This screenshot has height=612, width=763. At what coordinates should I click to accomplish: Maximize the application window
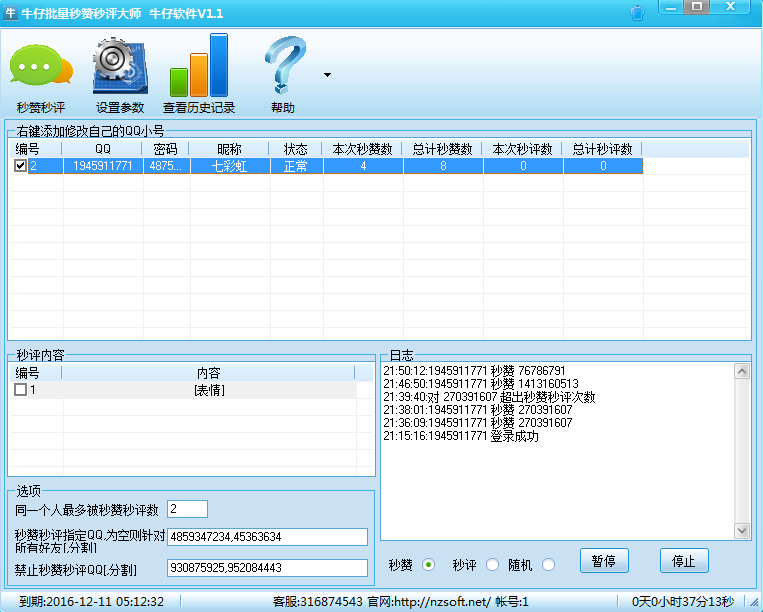(697, 7)
